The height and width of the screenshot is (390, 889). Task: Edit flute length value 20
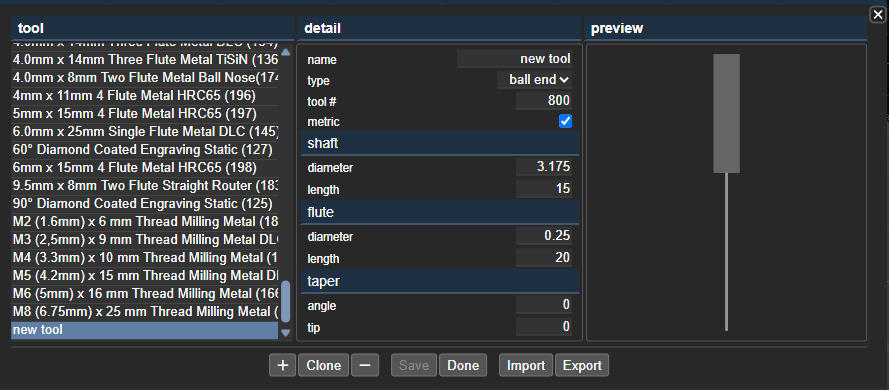point(544,258)
